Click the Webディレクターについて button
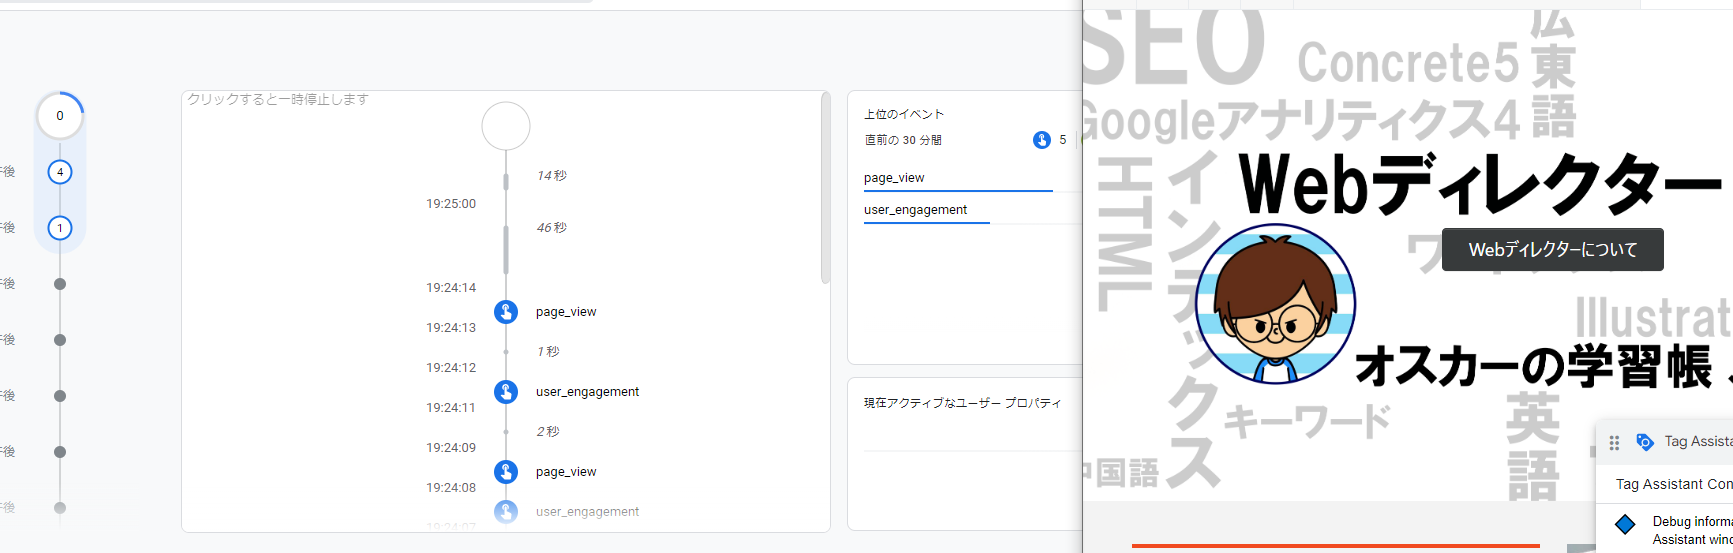 coord(1552,250)
